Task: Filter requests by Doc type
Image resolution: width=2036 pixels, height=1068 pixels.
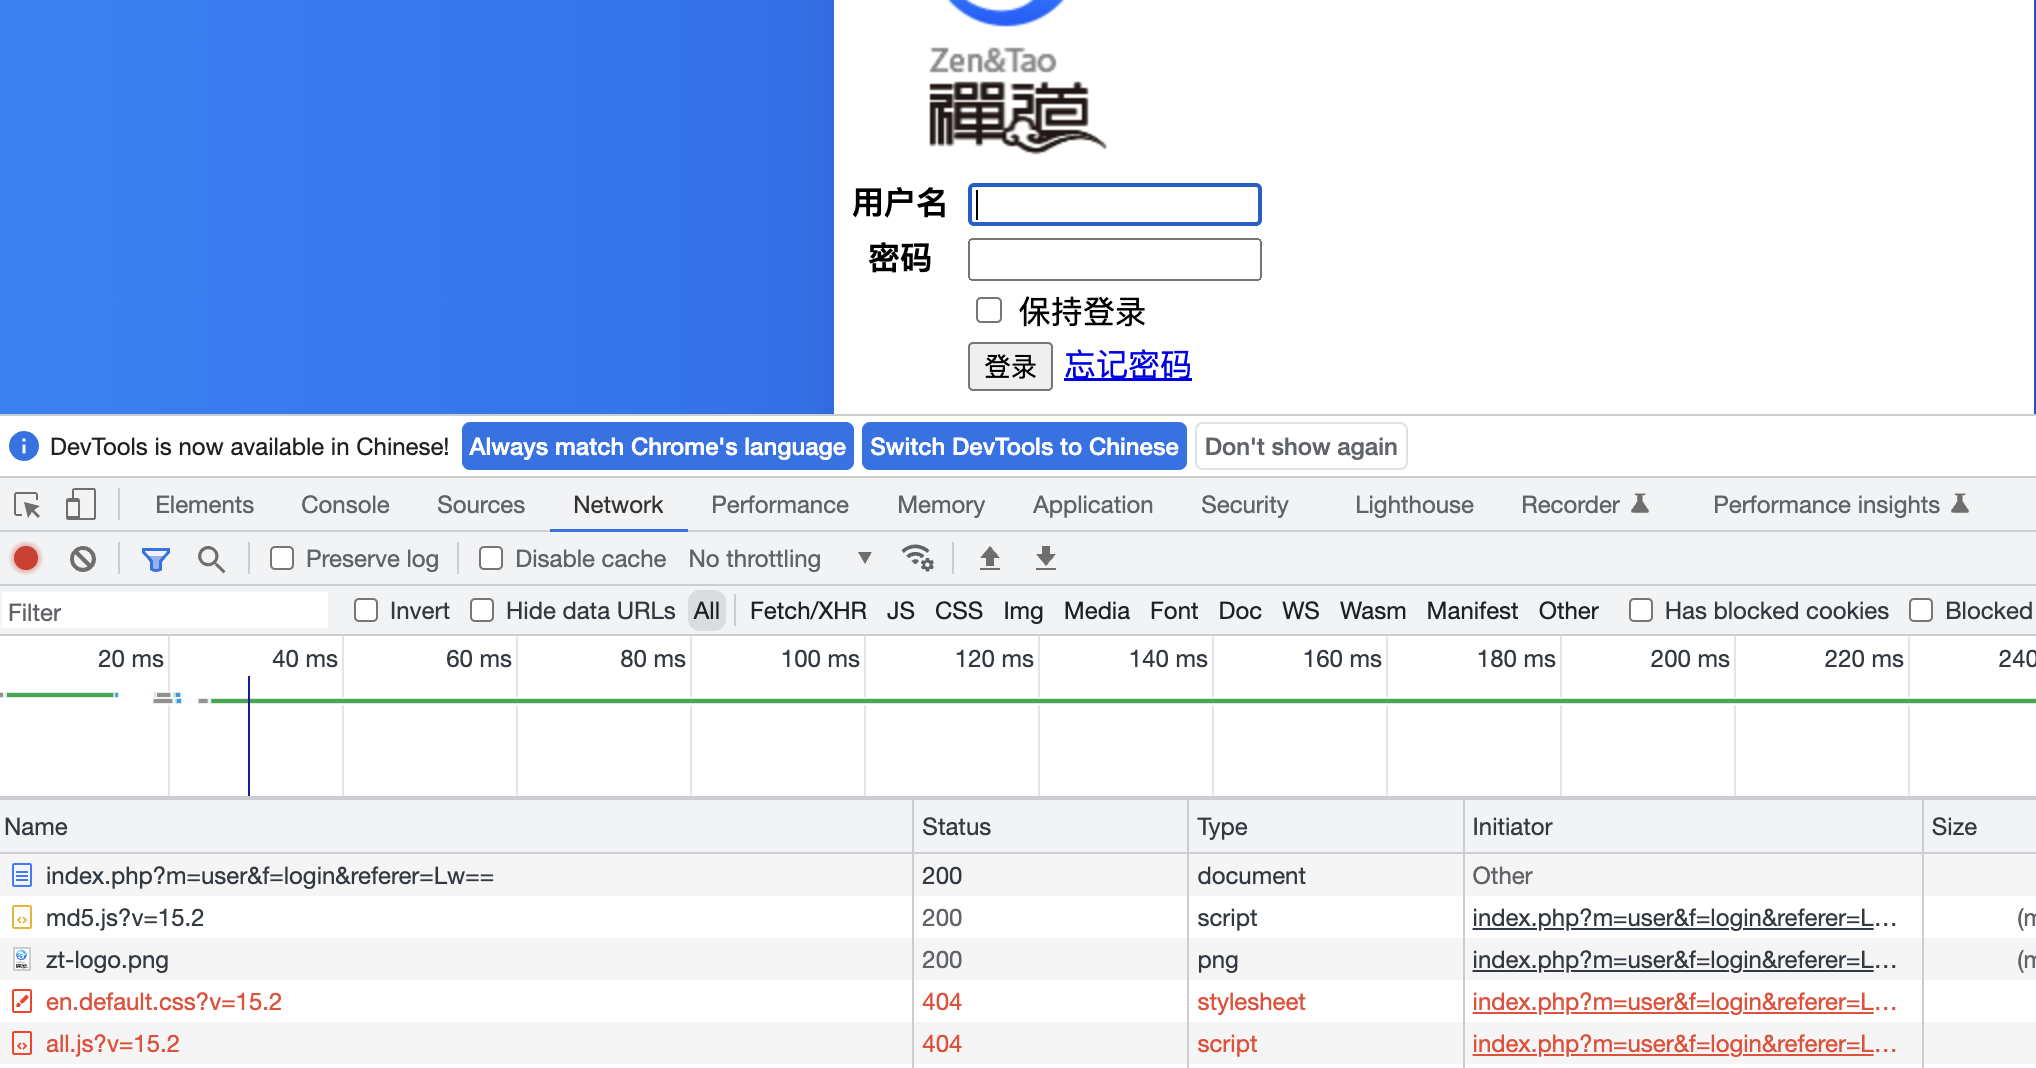Action: pos(1240,611)
